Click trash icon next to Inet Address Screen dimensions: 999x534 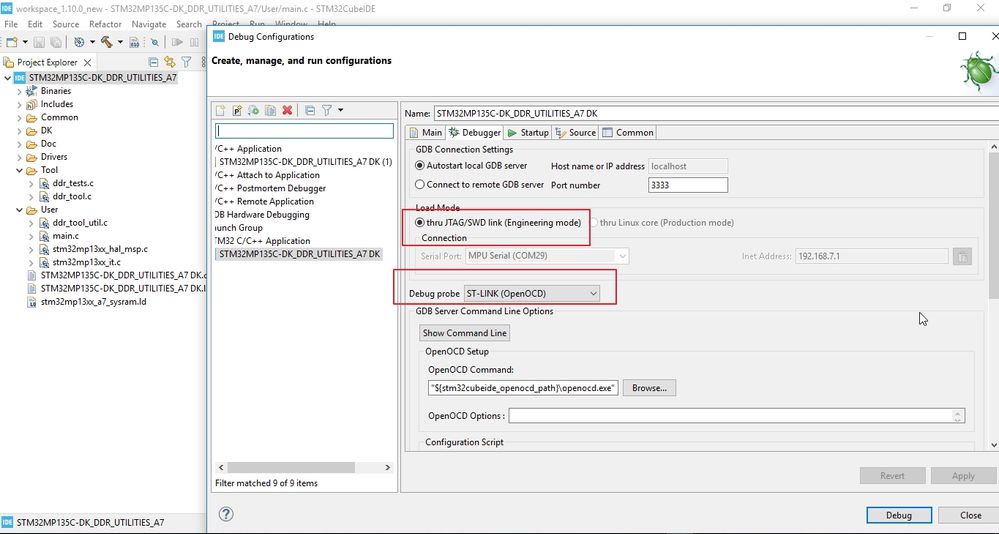[962, 256]
